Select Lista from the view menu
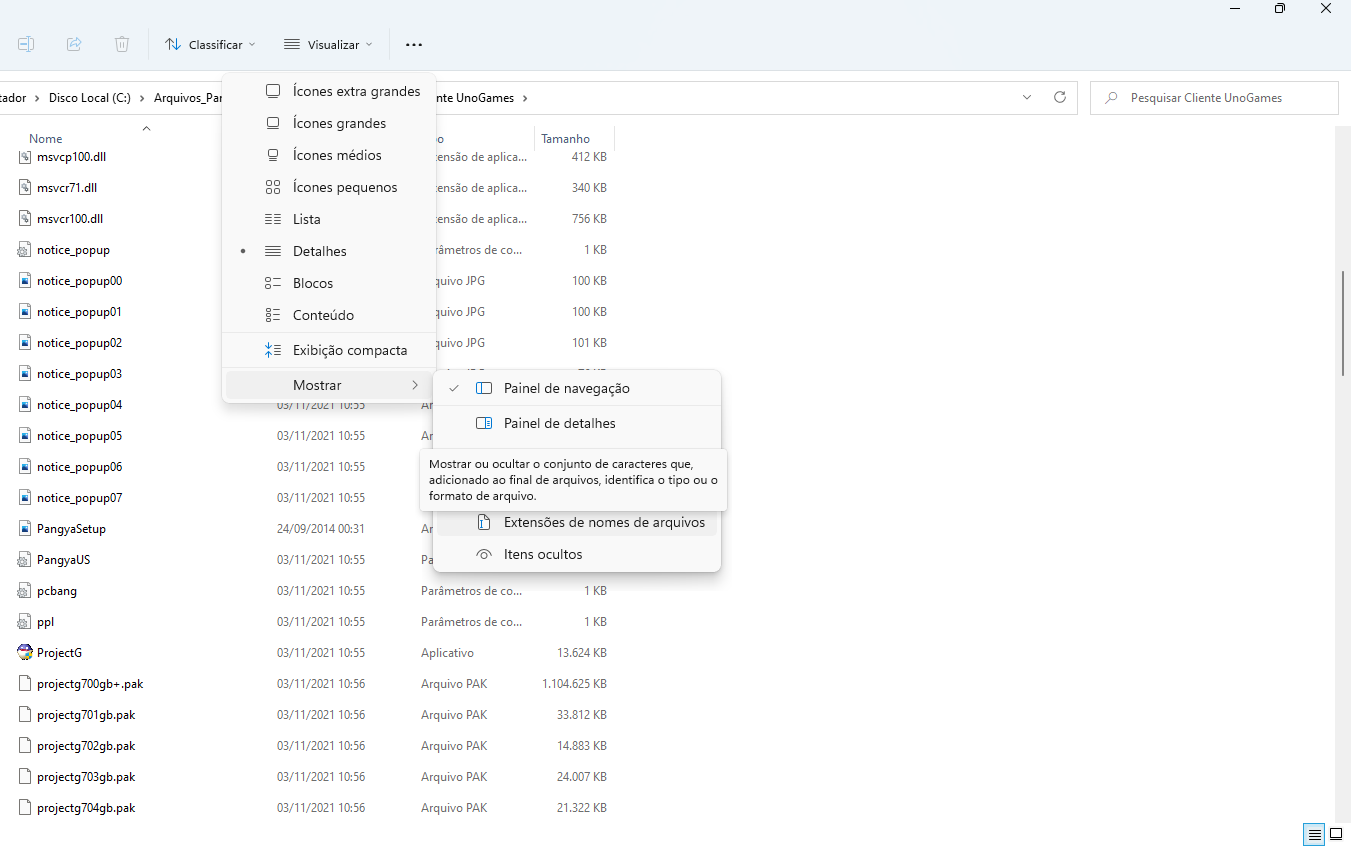 [307, 218]
